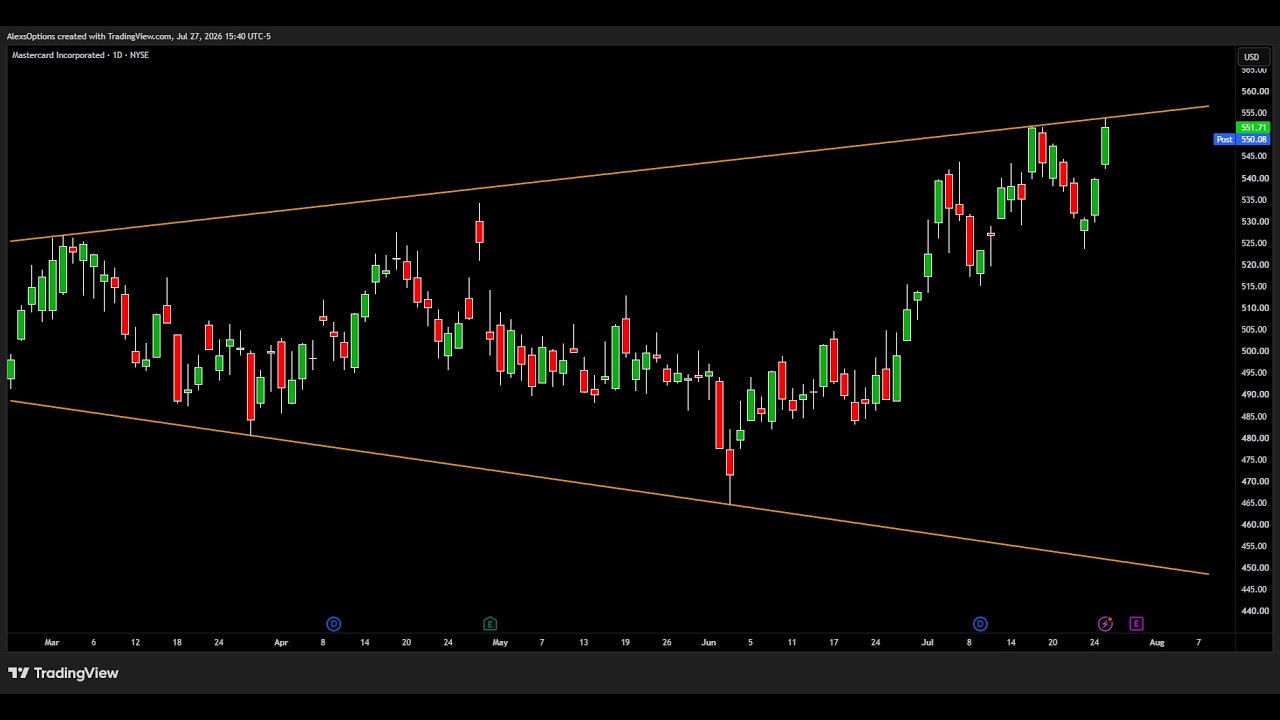The height and width of the screenshot is (720, 1280).
Task: Click the 26 date label on the time axis
Action: (x=666, y=643)
